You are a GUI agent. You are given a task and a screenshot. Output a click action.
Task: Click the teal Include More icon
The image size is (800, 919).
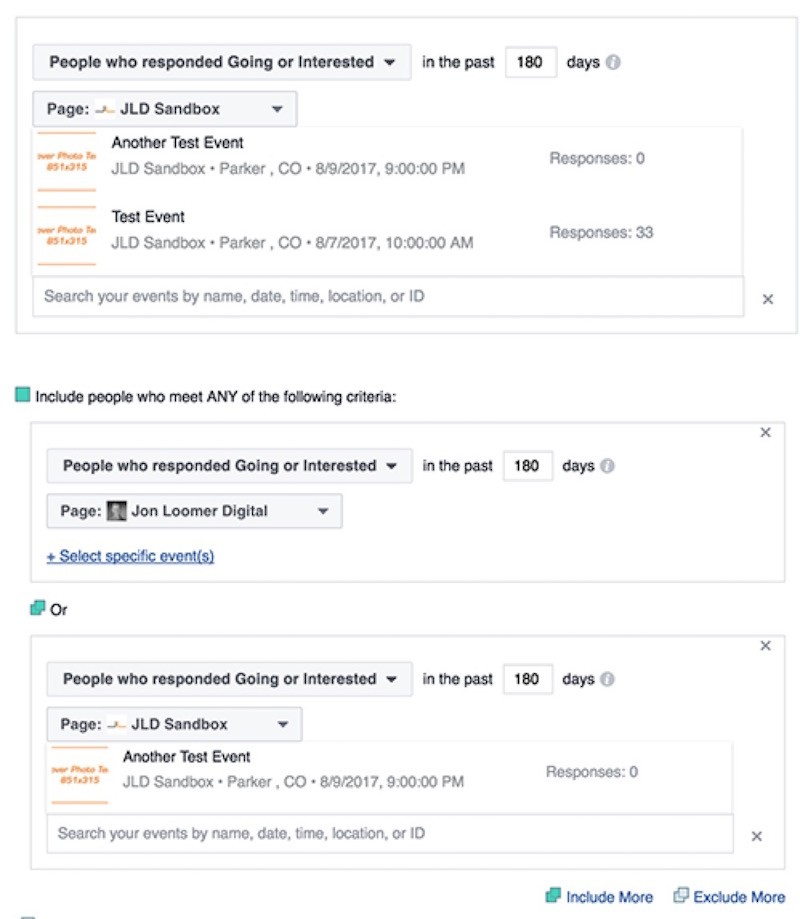[x=553, y=896]
